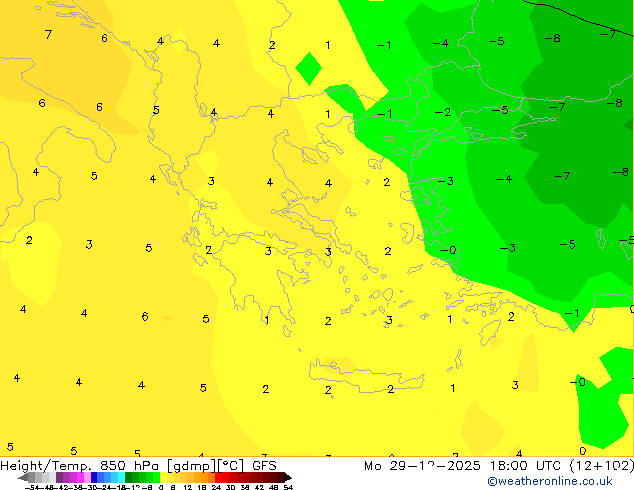Screen dimensions: 634x490
Task: Click the small green diamond patch on the map
Action: [x=309, y=68]
